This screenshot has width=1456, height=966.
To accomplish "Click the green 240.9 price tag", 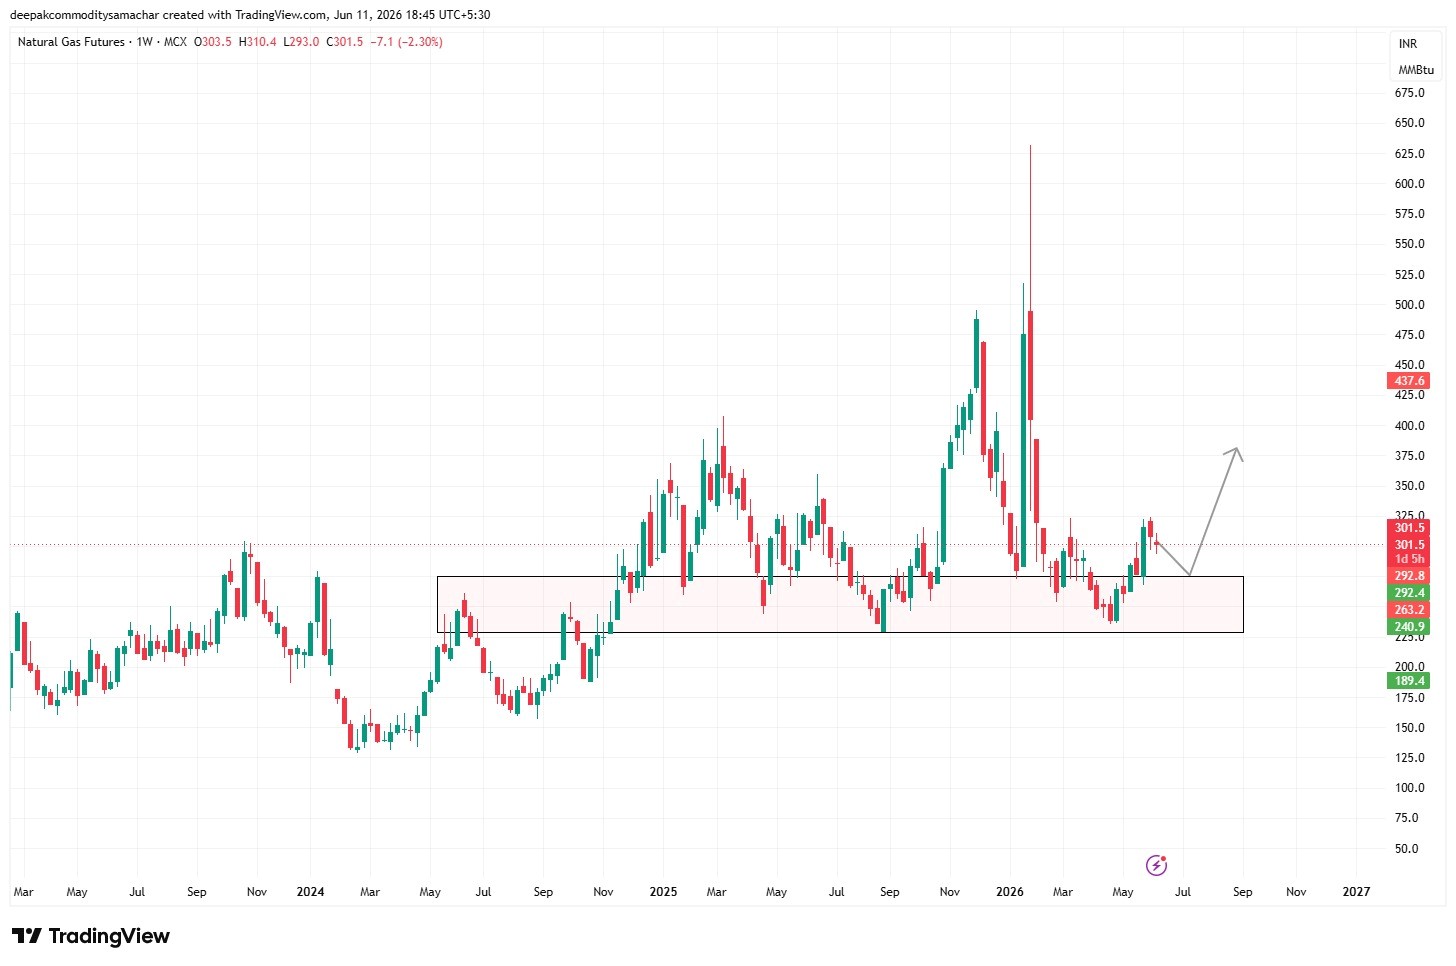I will [x=1409, y=627].
